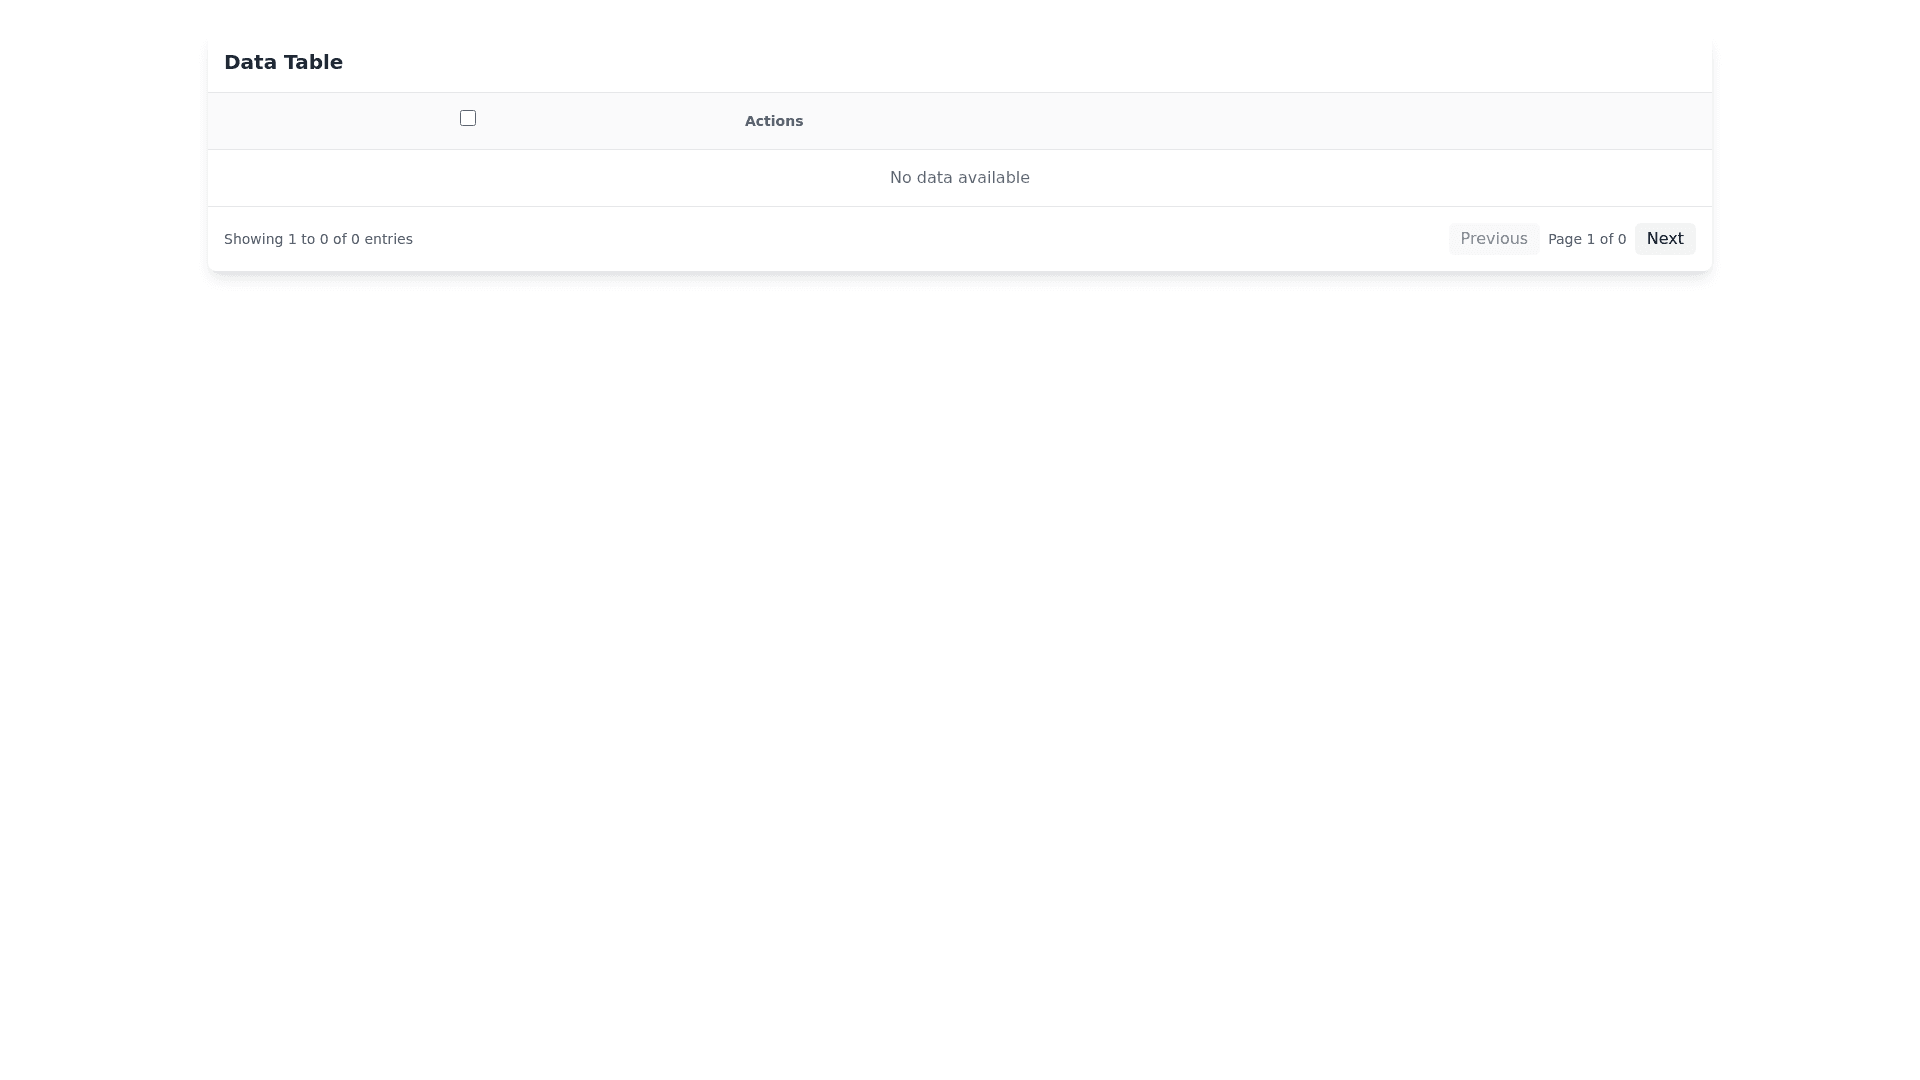Tick the select-all checkbox in table header

click(467, 118)
